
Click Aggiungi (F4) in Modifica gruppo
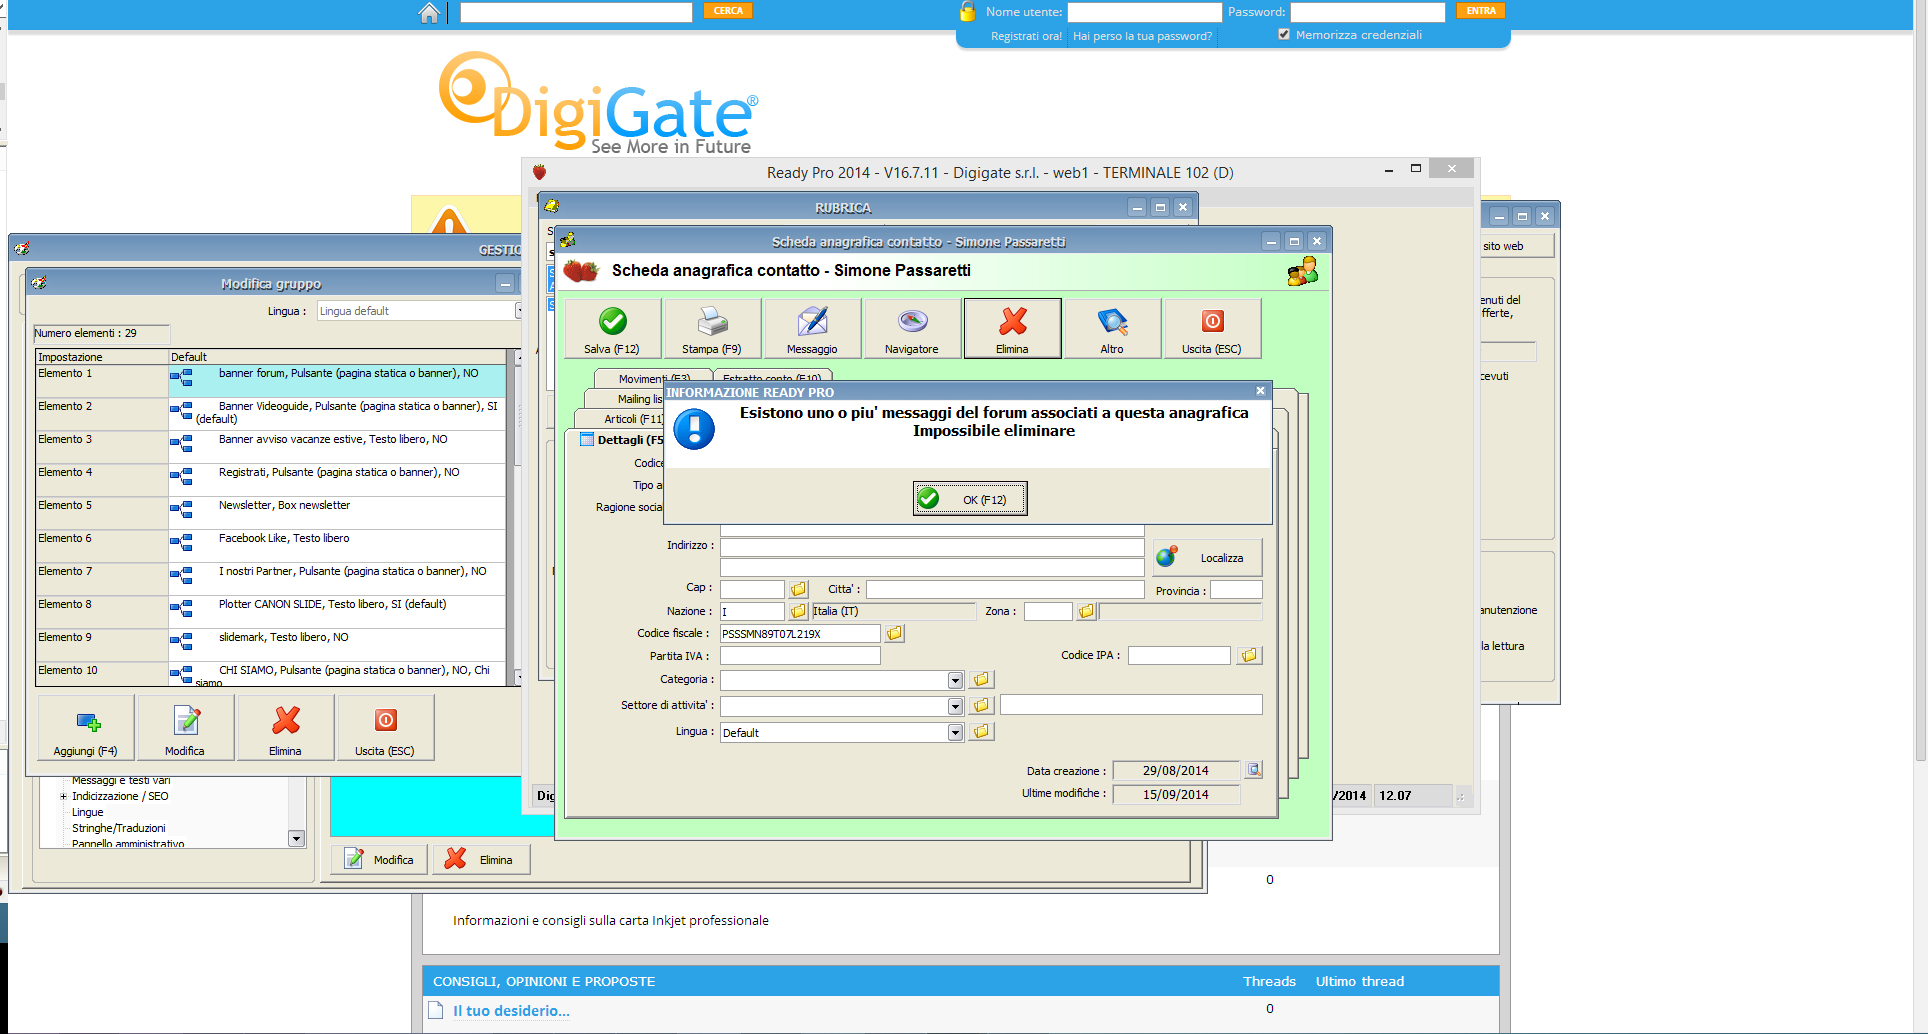coord(86,728)
